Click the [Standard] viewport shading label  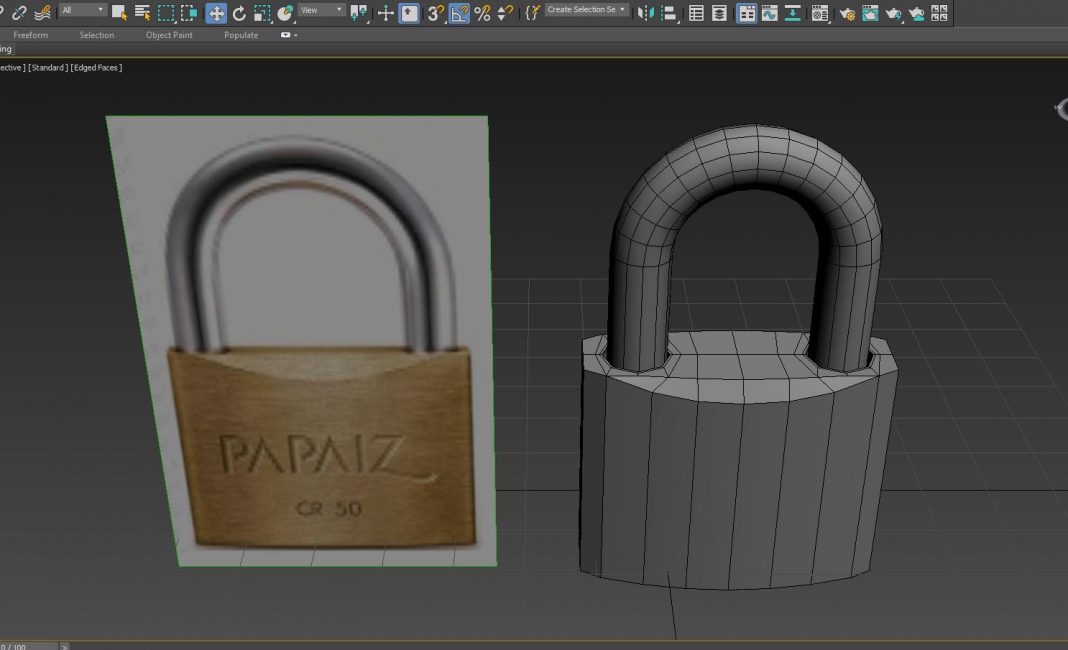point(48,67)
